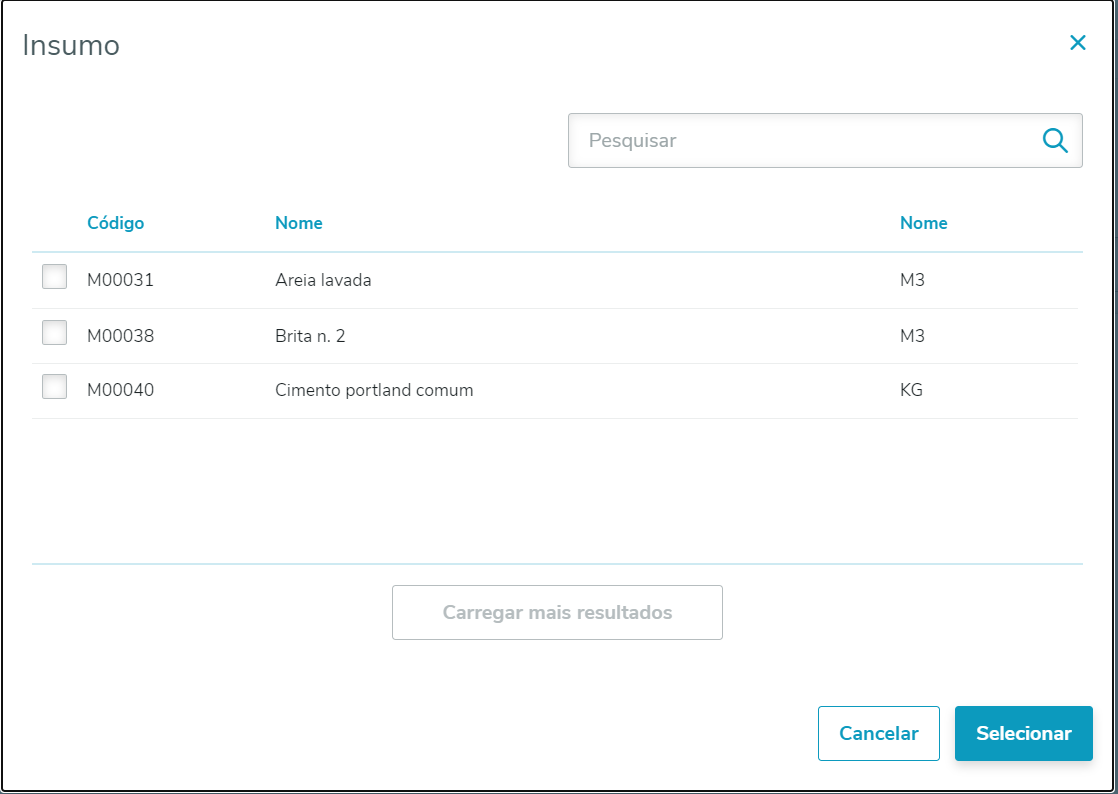Image resolution: width=1118 pixels, height=794 pixels.
Task: Click the first Nome column header
Action: point(299,223)
